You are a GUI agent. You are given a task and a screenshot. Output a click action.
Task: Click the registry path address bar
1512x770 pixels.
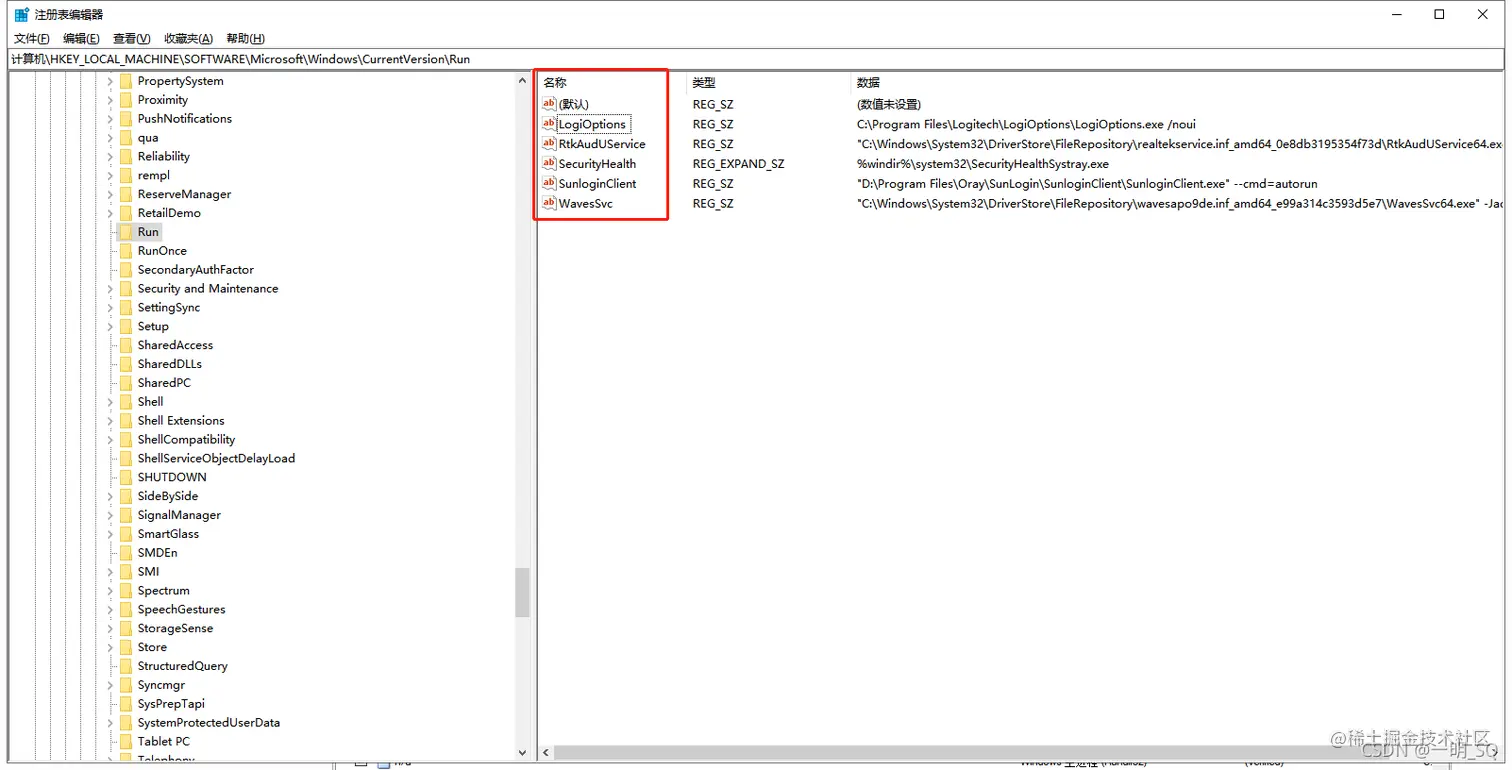click(756, 59)
